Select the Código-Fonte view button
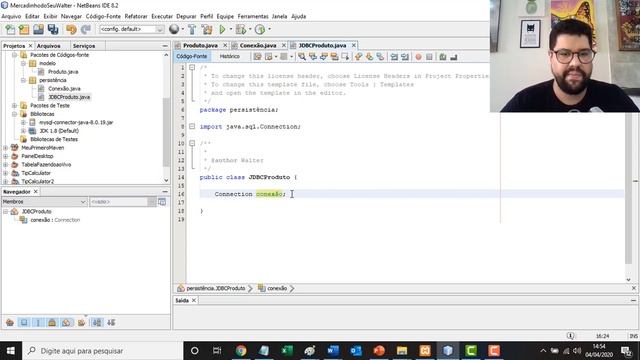This screenshot has height=360, width=640. click(192, 56)
